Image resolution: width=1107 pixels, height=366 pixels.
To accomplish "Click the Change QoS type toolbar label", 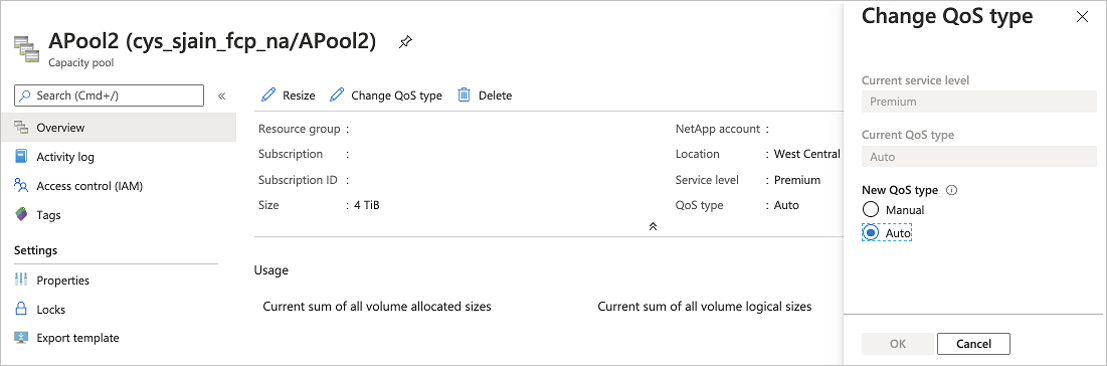I will point(396,95).
